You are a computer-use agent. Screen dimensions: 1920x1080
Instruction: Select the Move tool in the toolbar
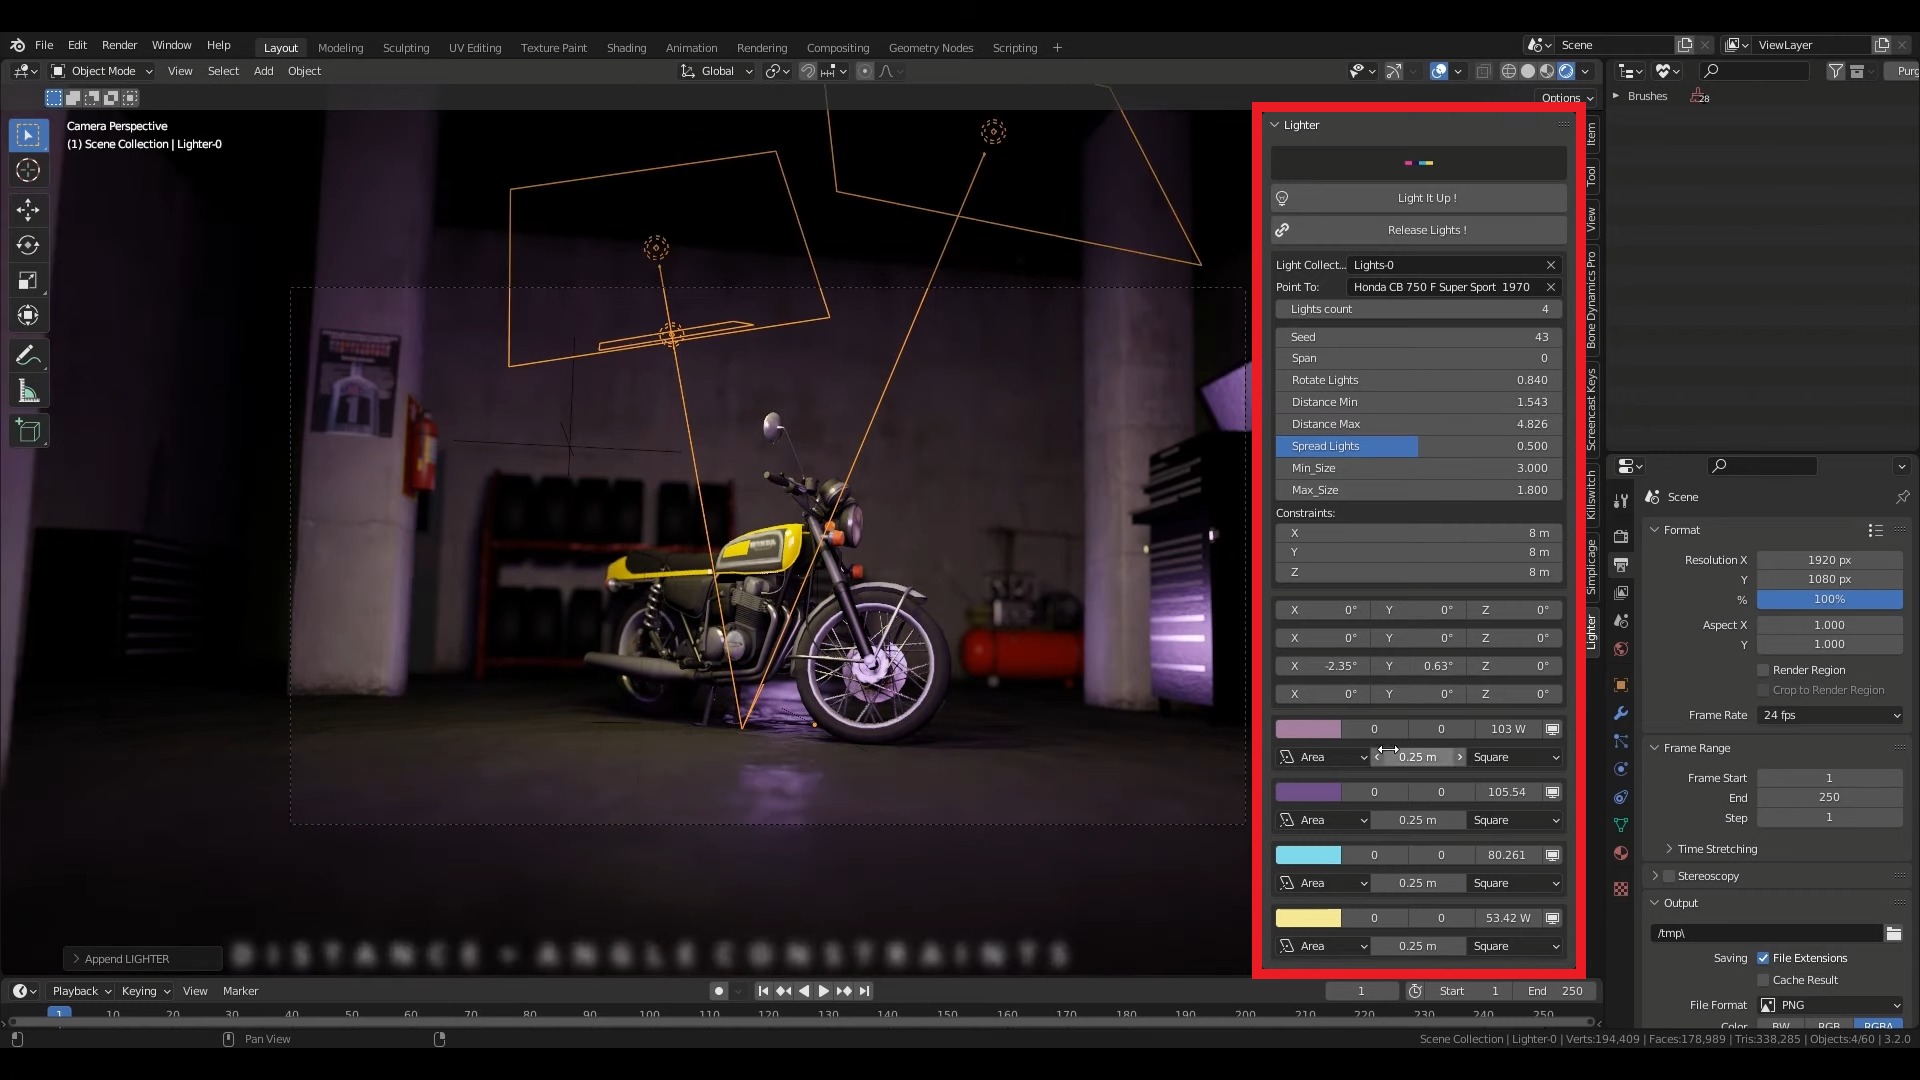click(28, 210)
